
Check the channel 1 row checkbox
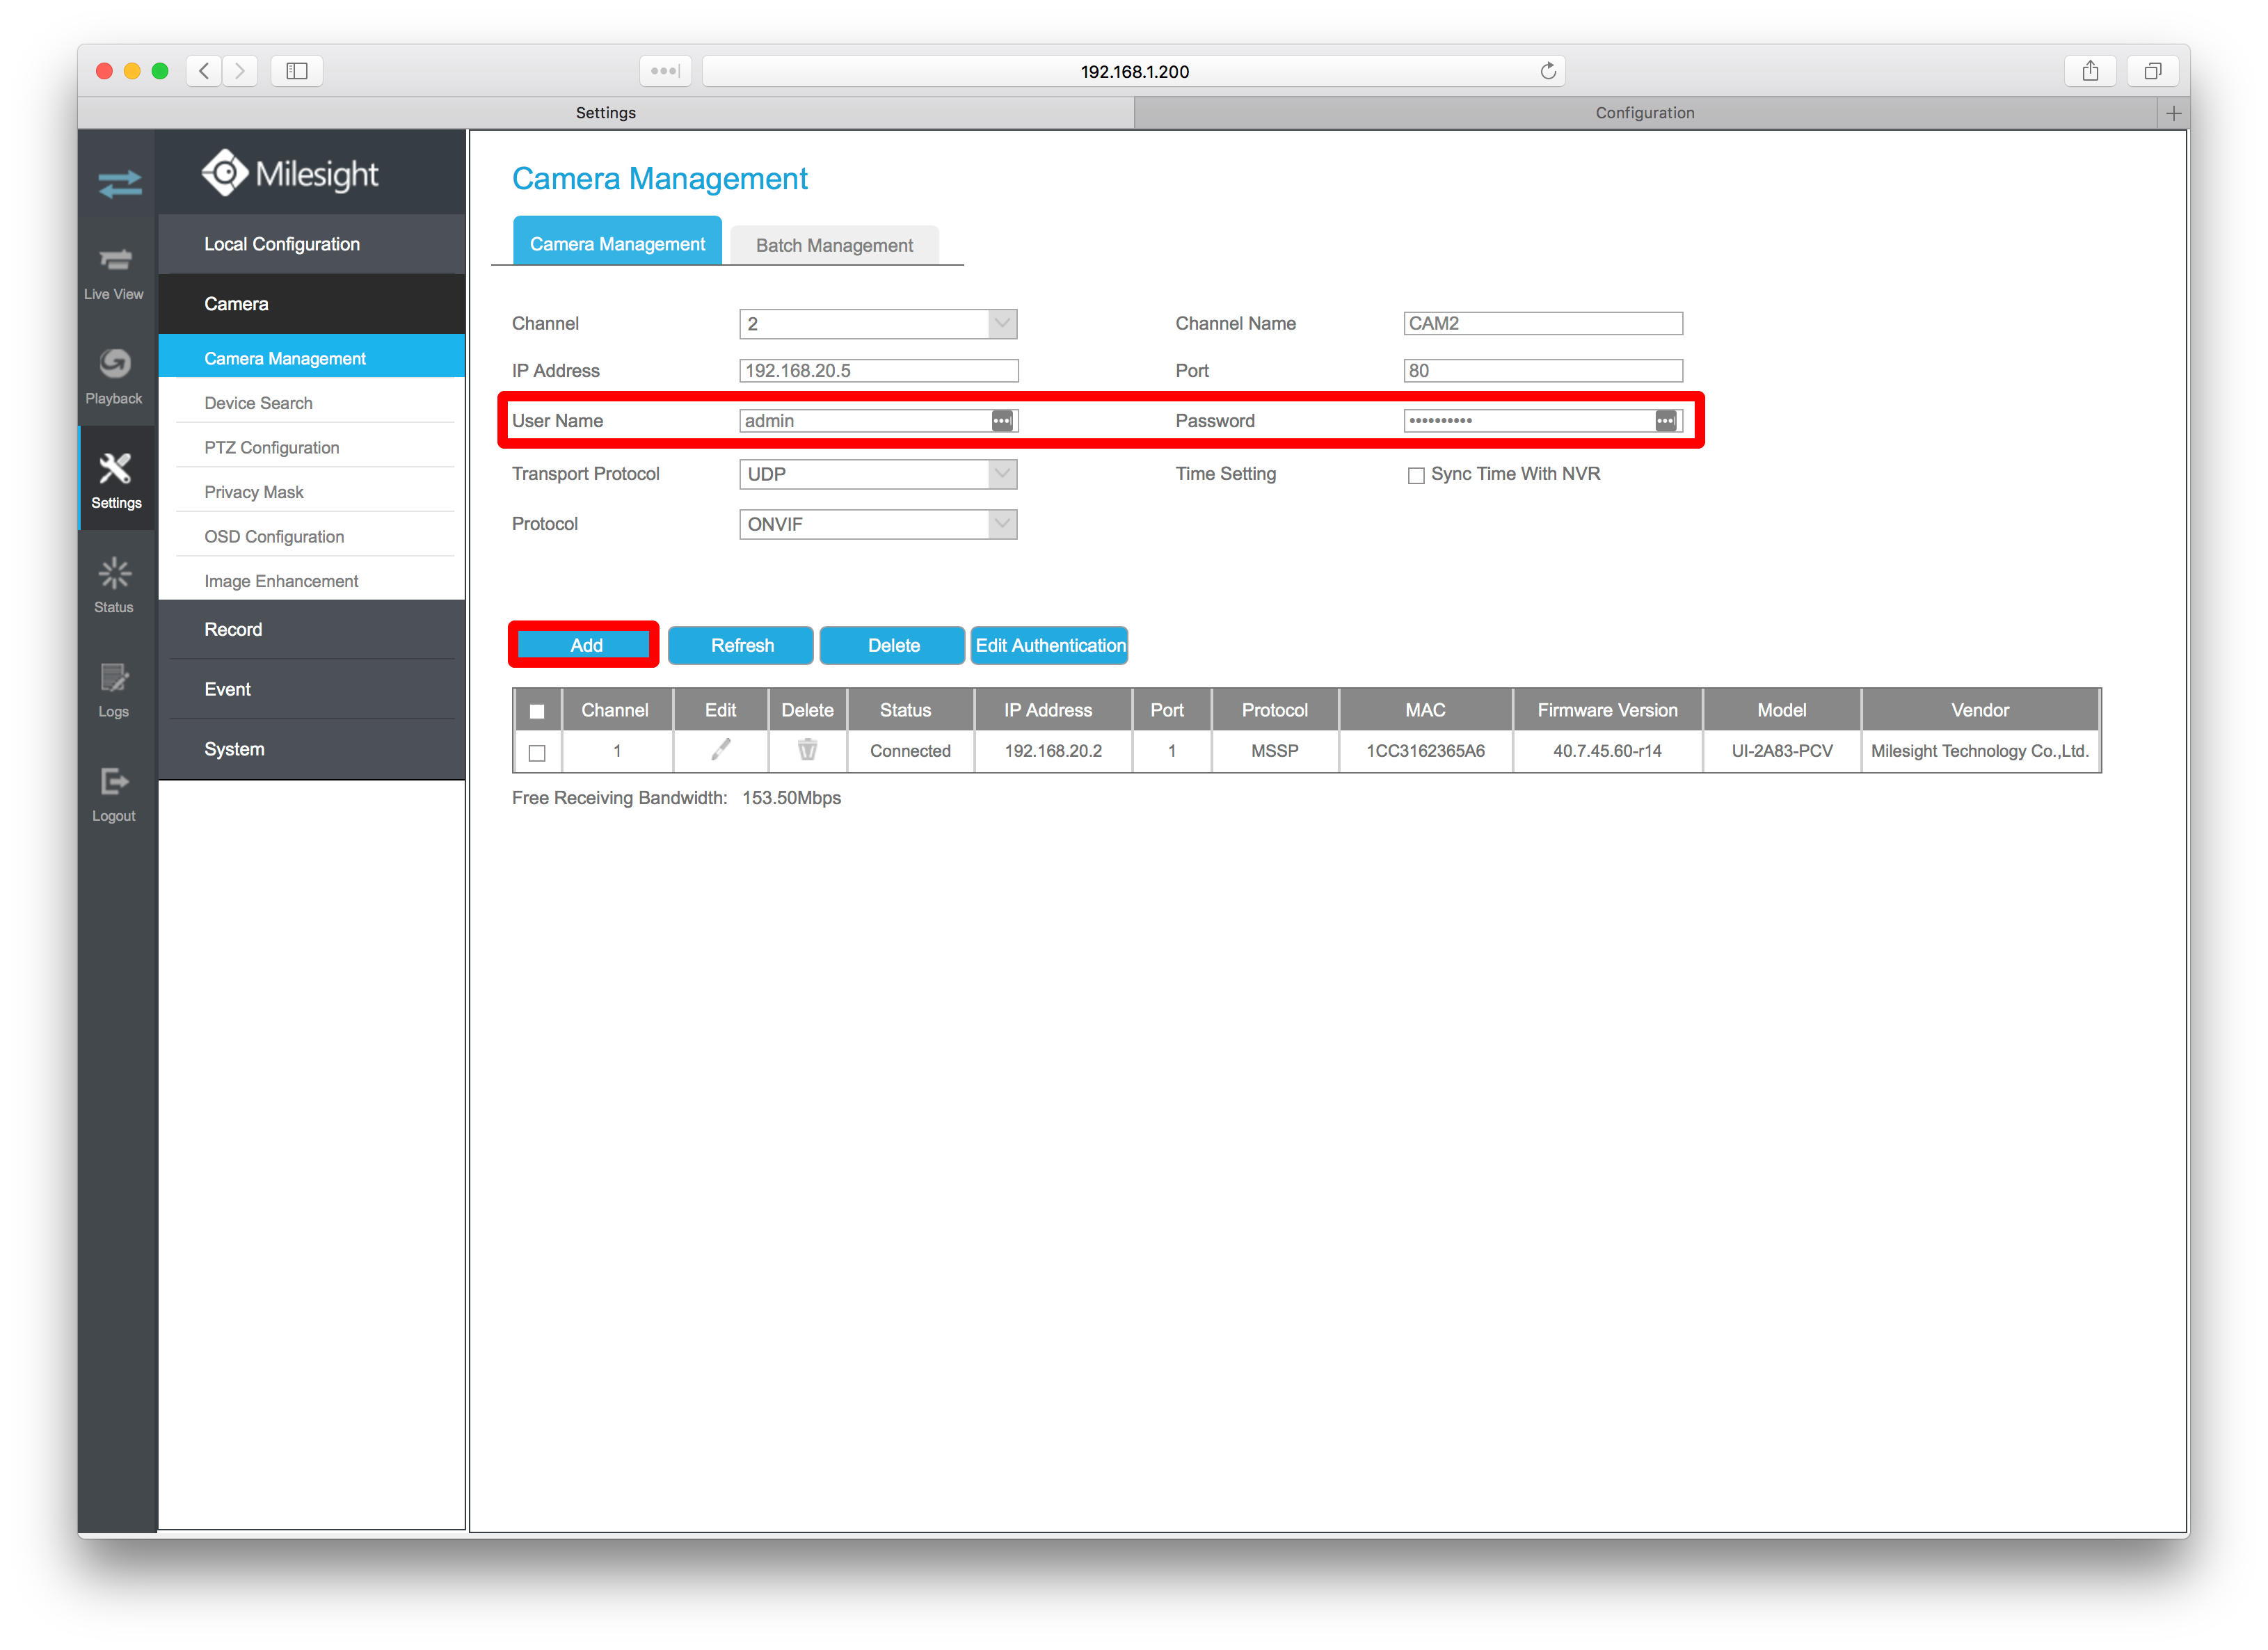537,752
